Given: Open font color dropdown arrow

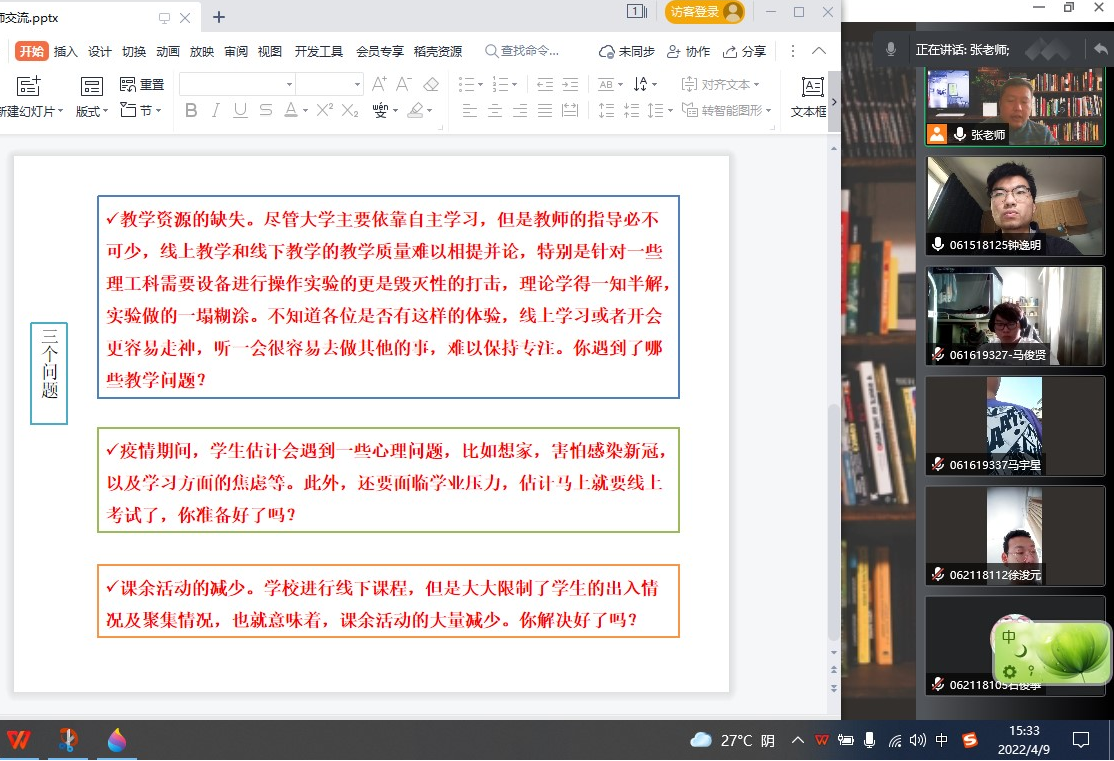Looking at the screenshot, I should tap(305, 111).
